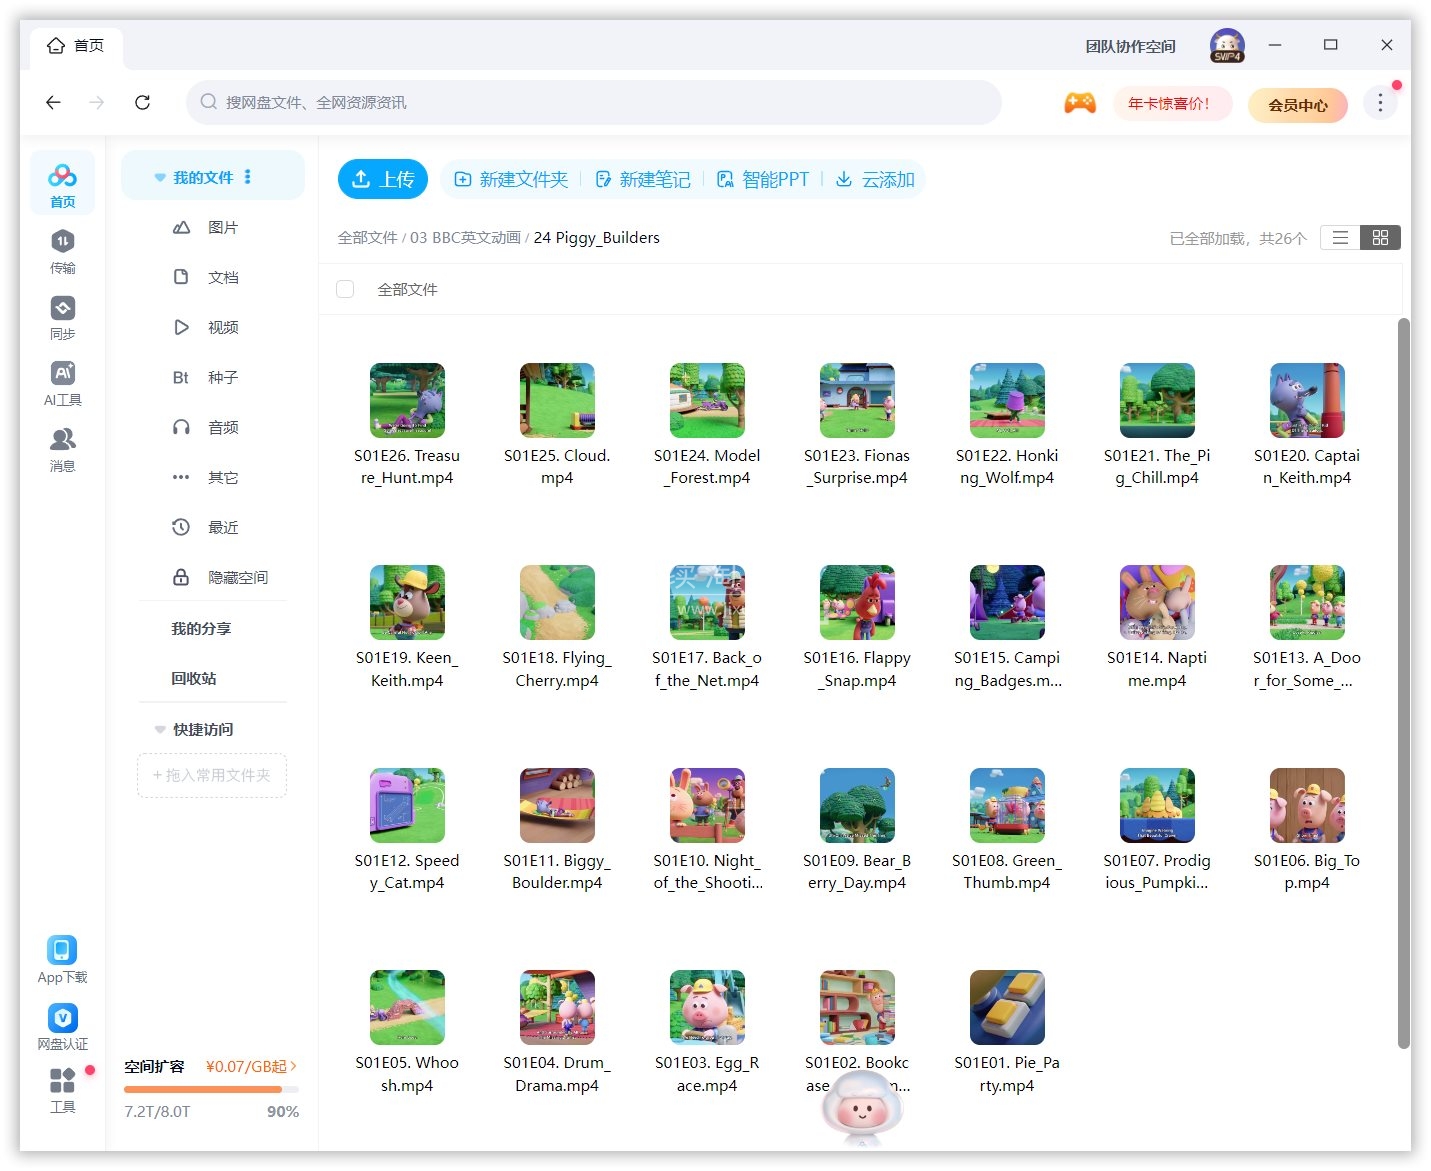Click 智能PPT button
Image resolution: width=1431 pixels, height=1171 pixels.
(763, 179)
